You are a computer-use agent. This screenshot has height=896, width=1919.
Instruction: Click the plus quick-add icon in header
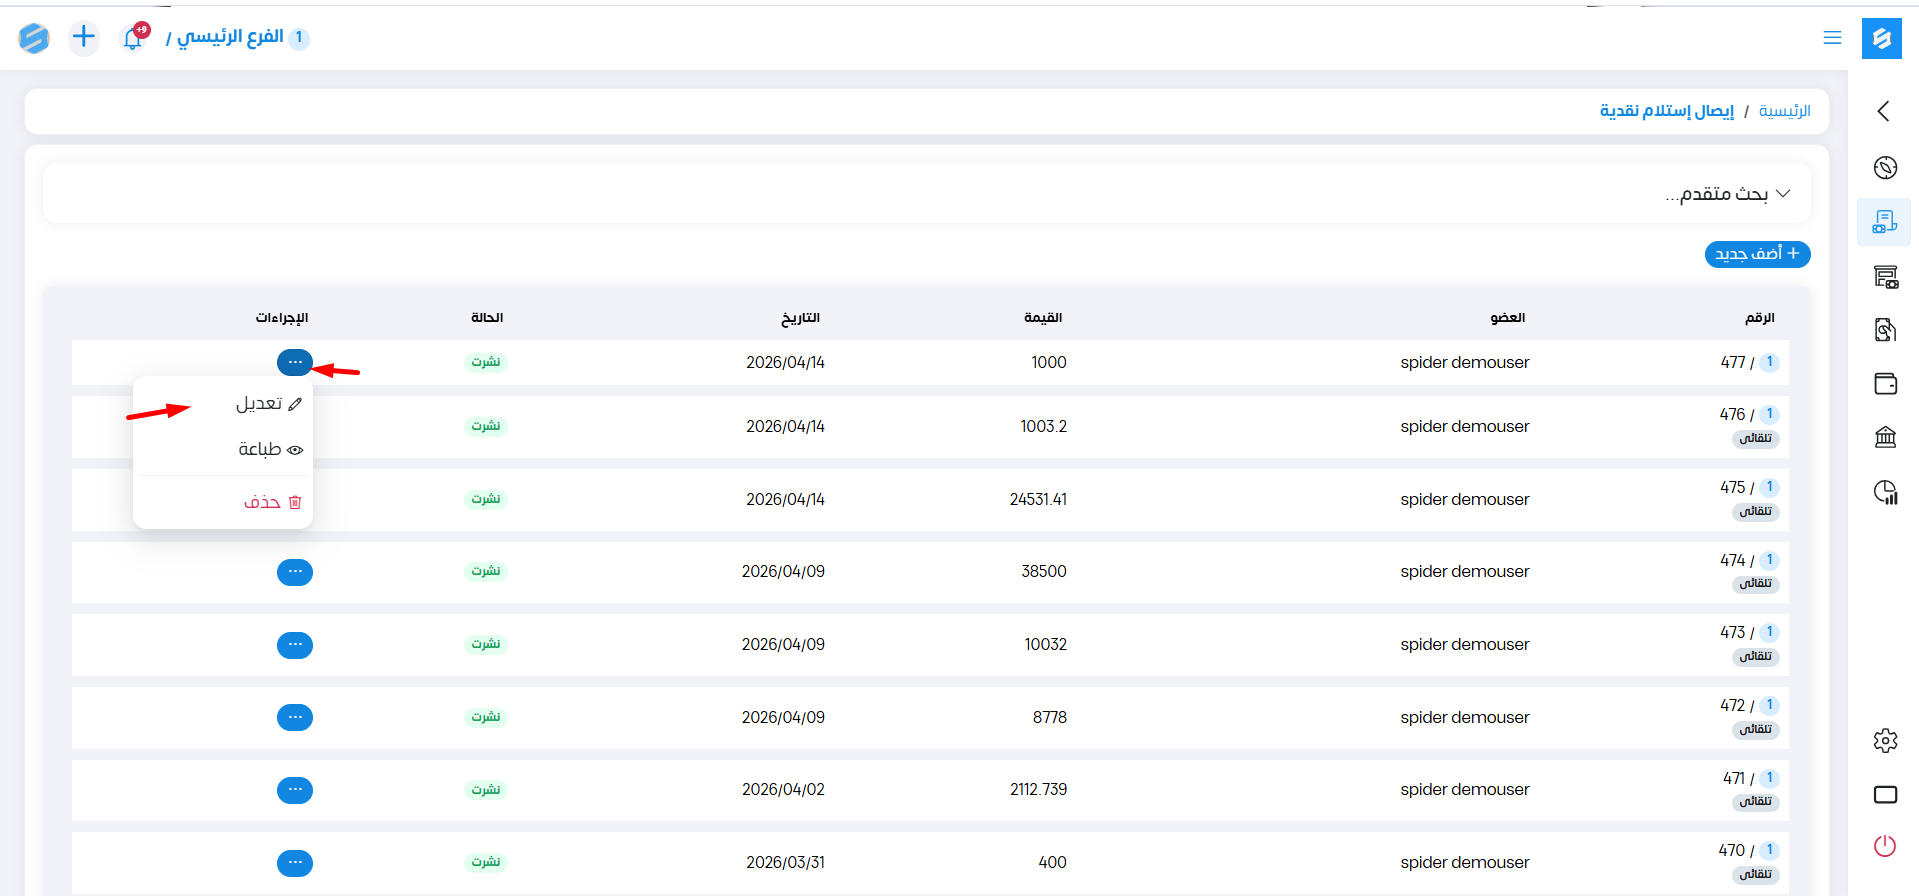coord(84,38)
